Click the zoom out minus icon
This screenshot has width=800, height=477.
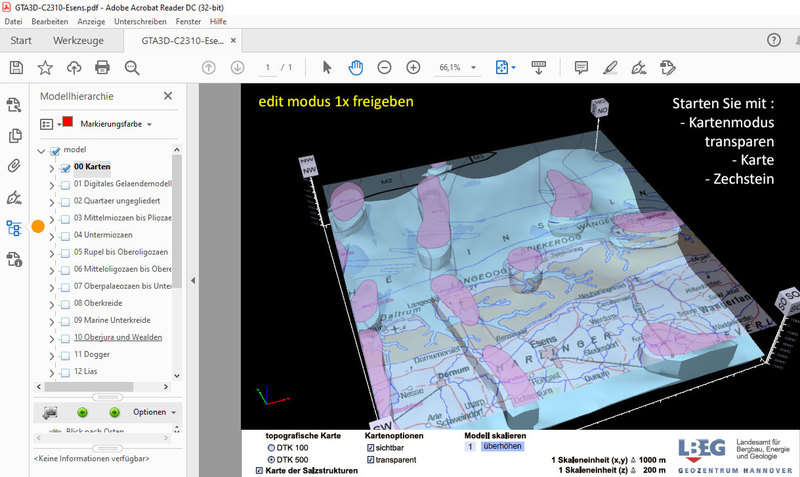(384, 67)
